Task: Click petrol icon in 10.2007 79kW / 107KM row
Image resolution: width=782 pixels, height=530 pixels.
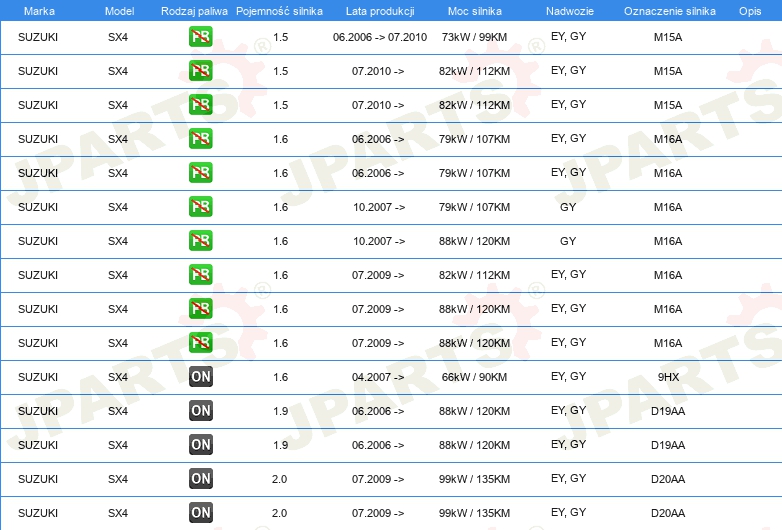Action: tap(200, 207)
